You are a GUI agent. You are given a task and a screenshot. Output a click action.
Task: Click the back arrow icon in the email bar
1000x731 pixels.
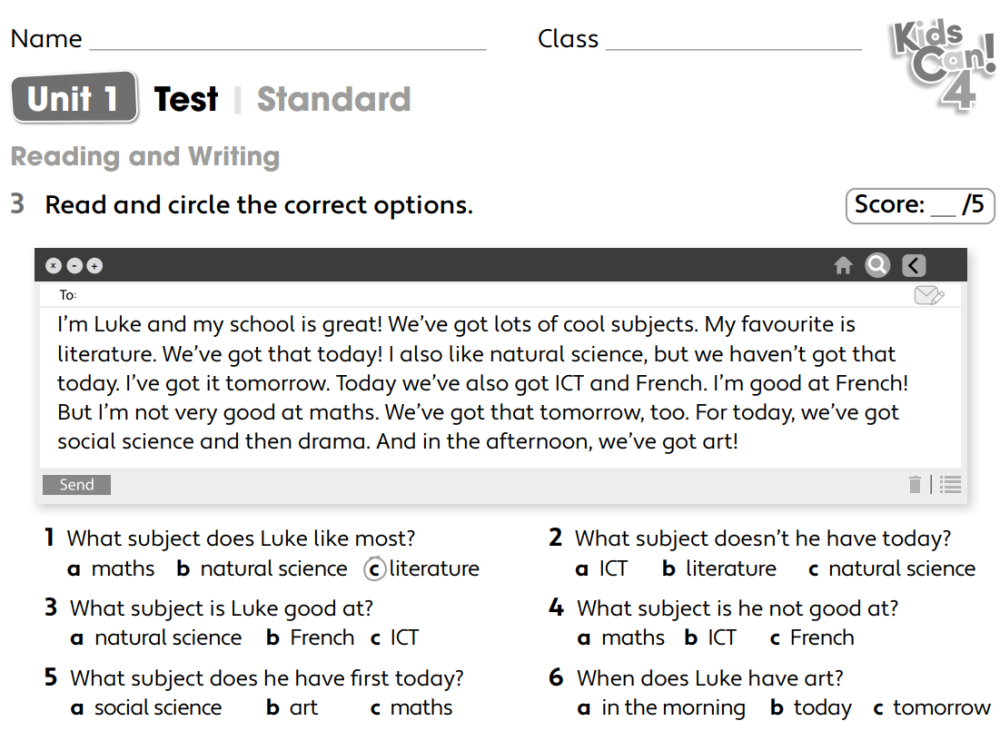tap(914, 265)
